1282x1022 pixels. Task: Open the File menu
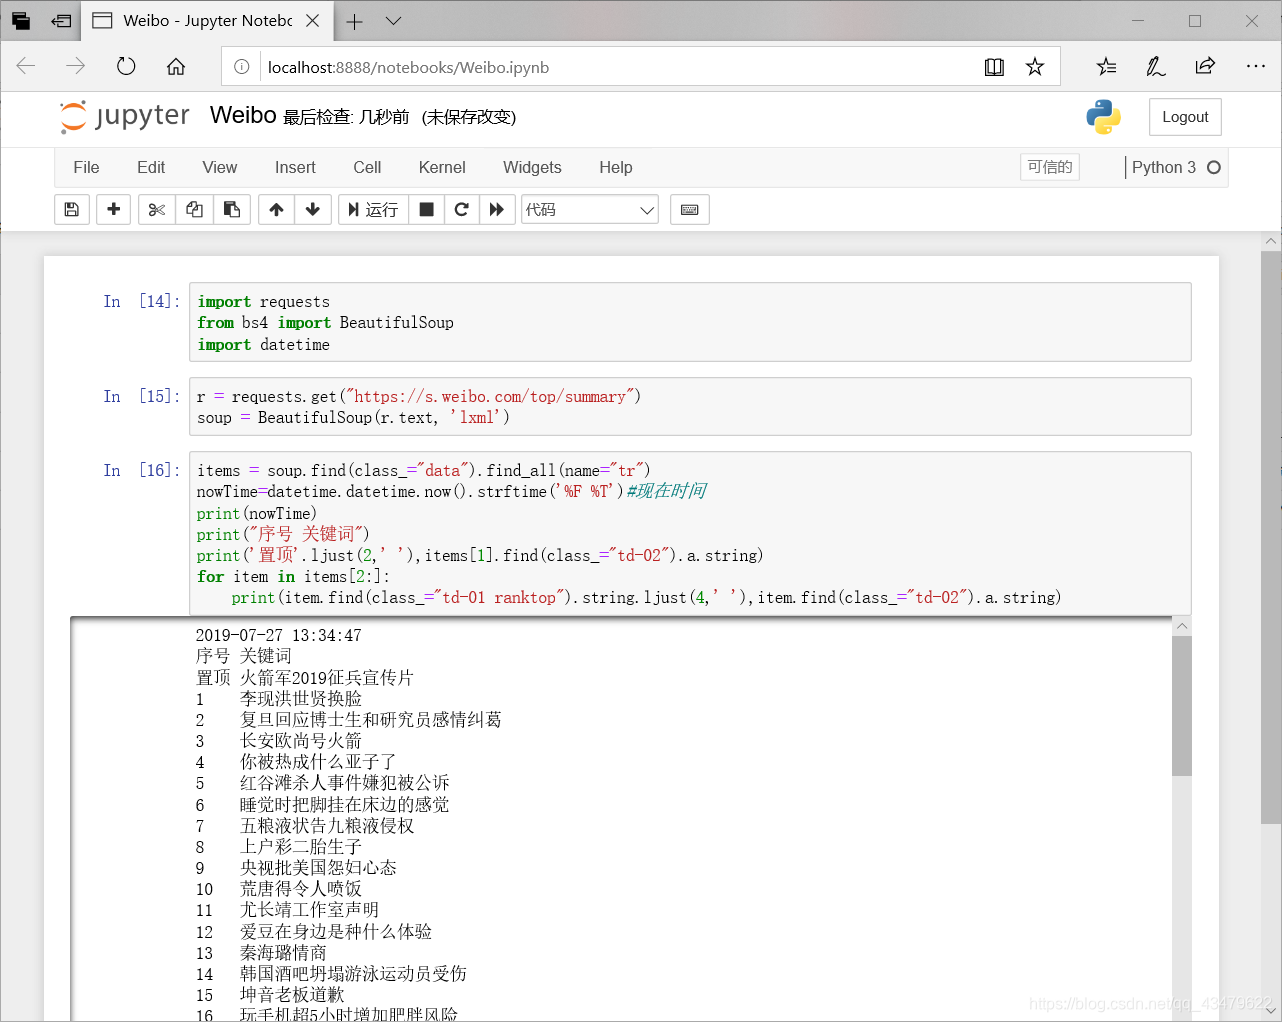[86, 167]
